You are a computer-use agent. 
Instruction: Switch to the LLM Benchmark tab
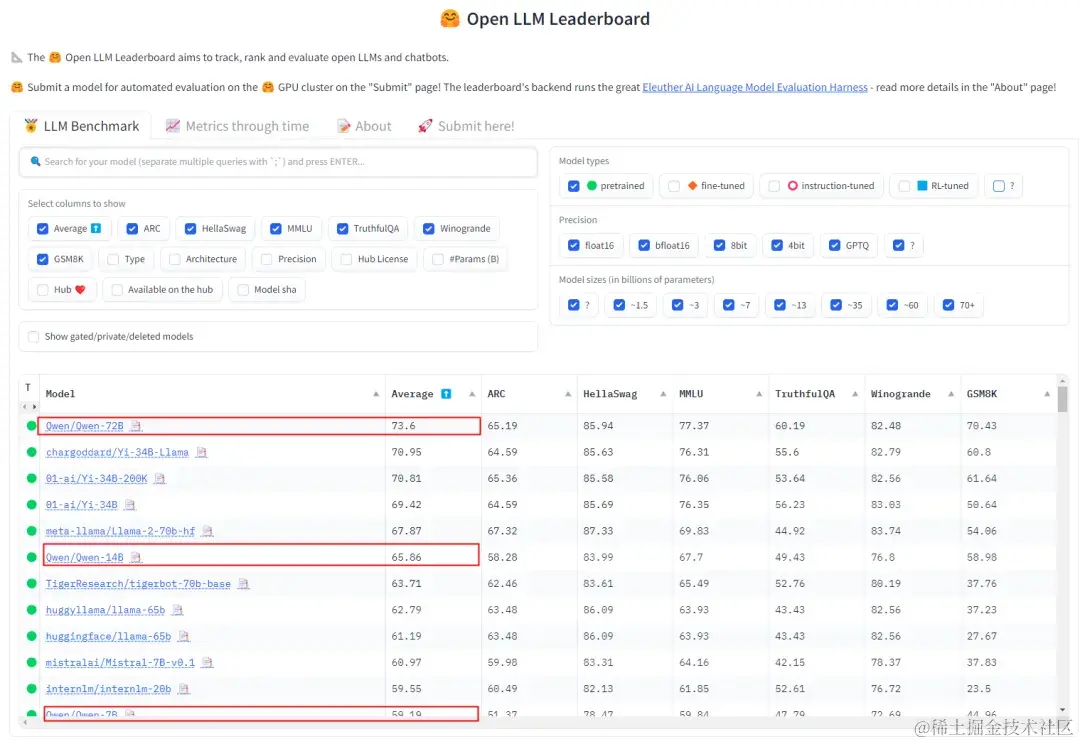coord(81,126)
